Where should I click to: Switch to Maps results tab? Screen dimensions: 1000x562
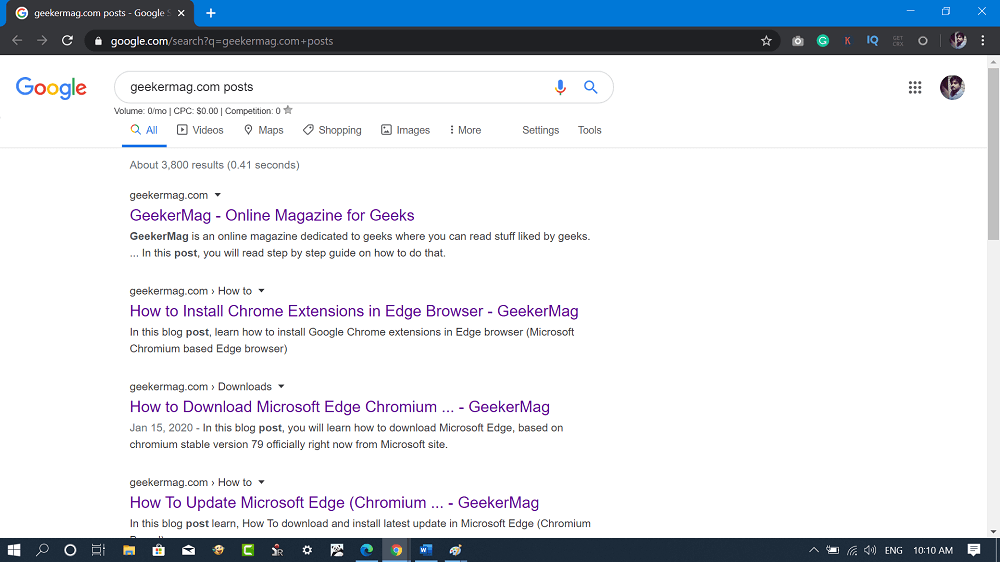point(263,130)
